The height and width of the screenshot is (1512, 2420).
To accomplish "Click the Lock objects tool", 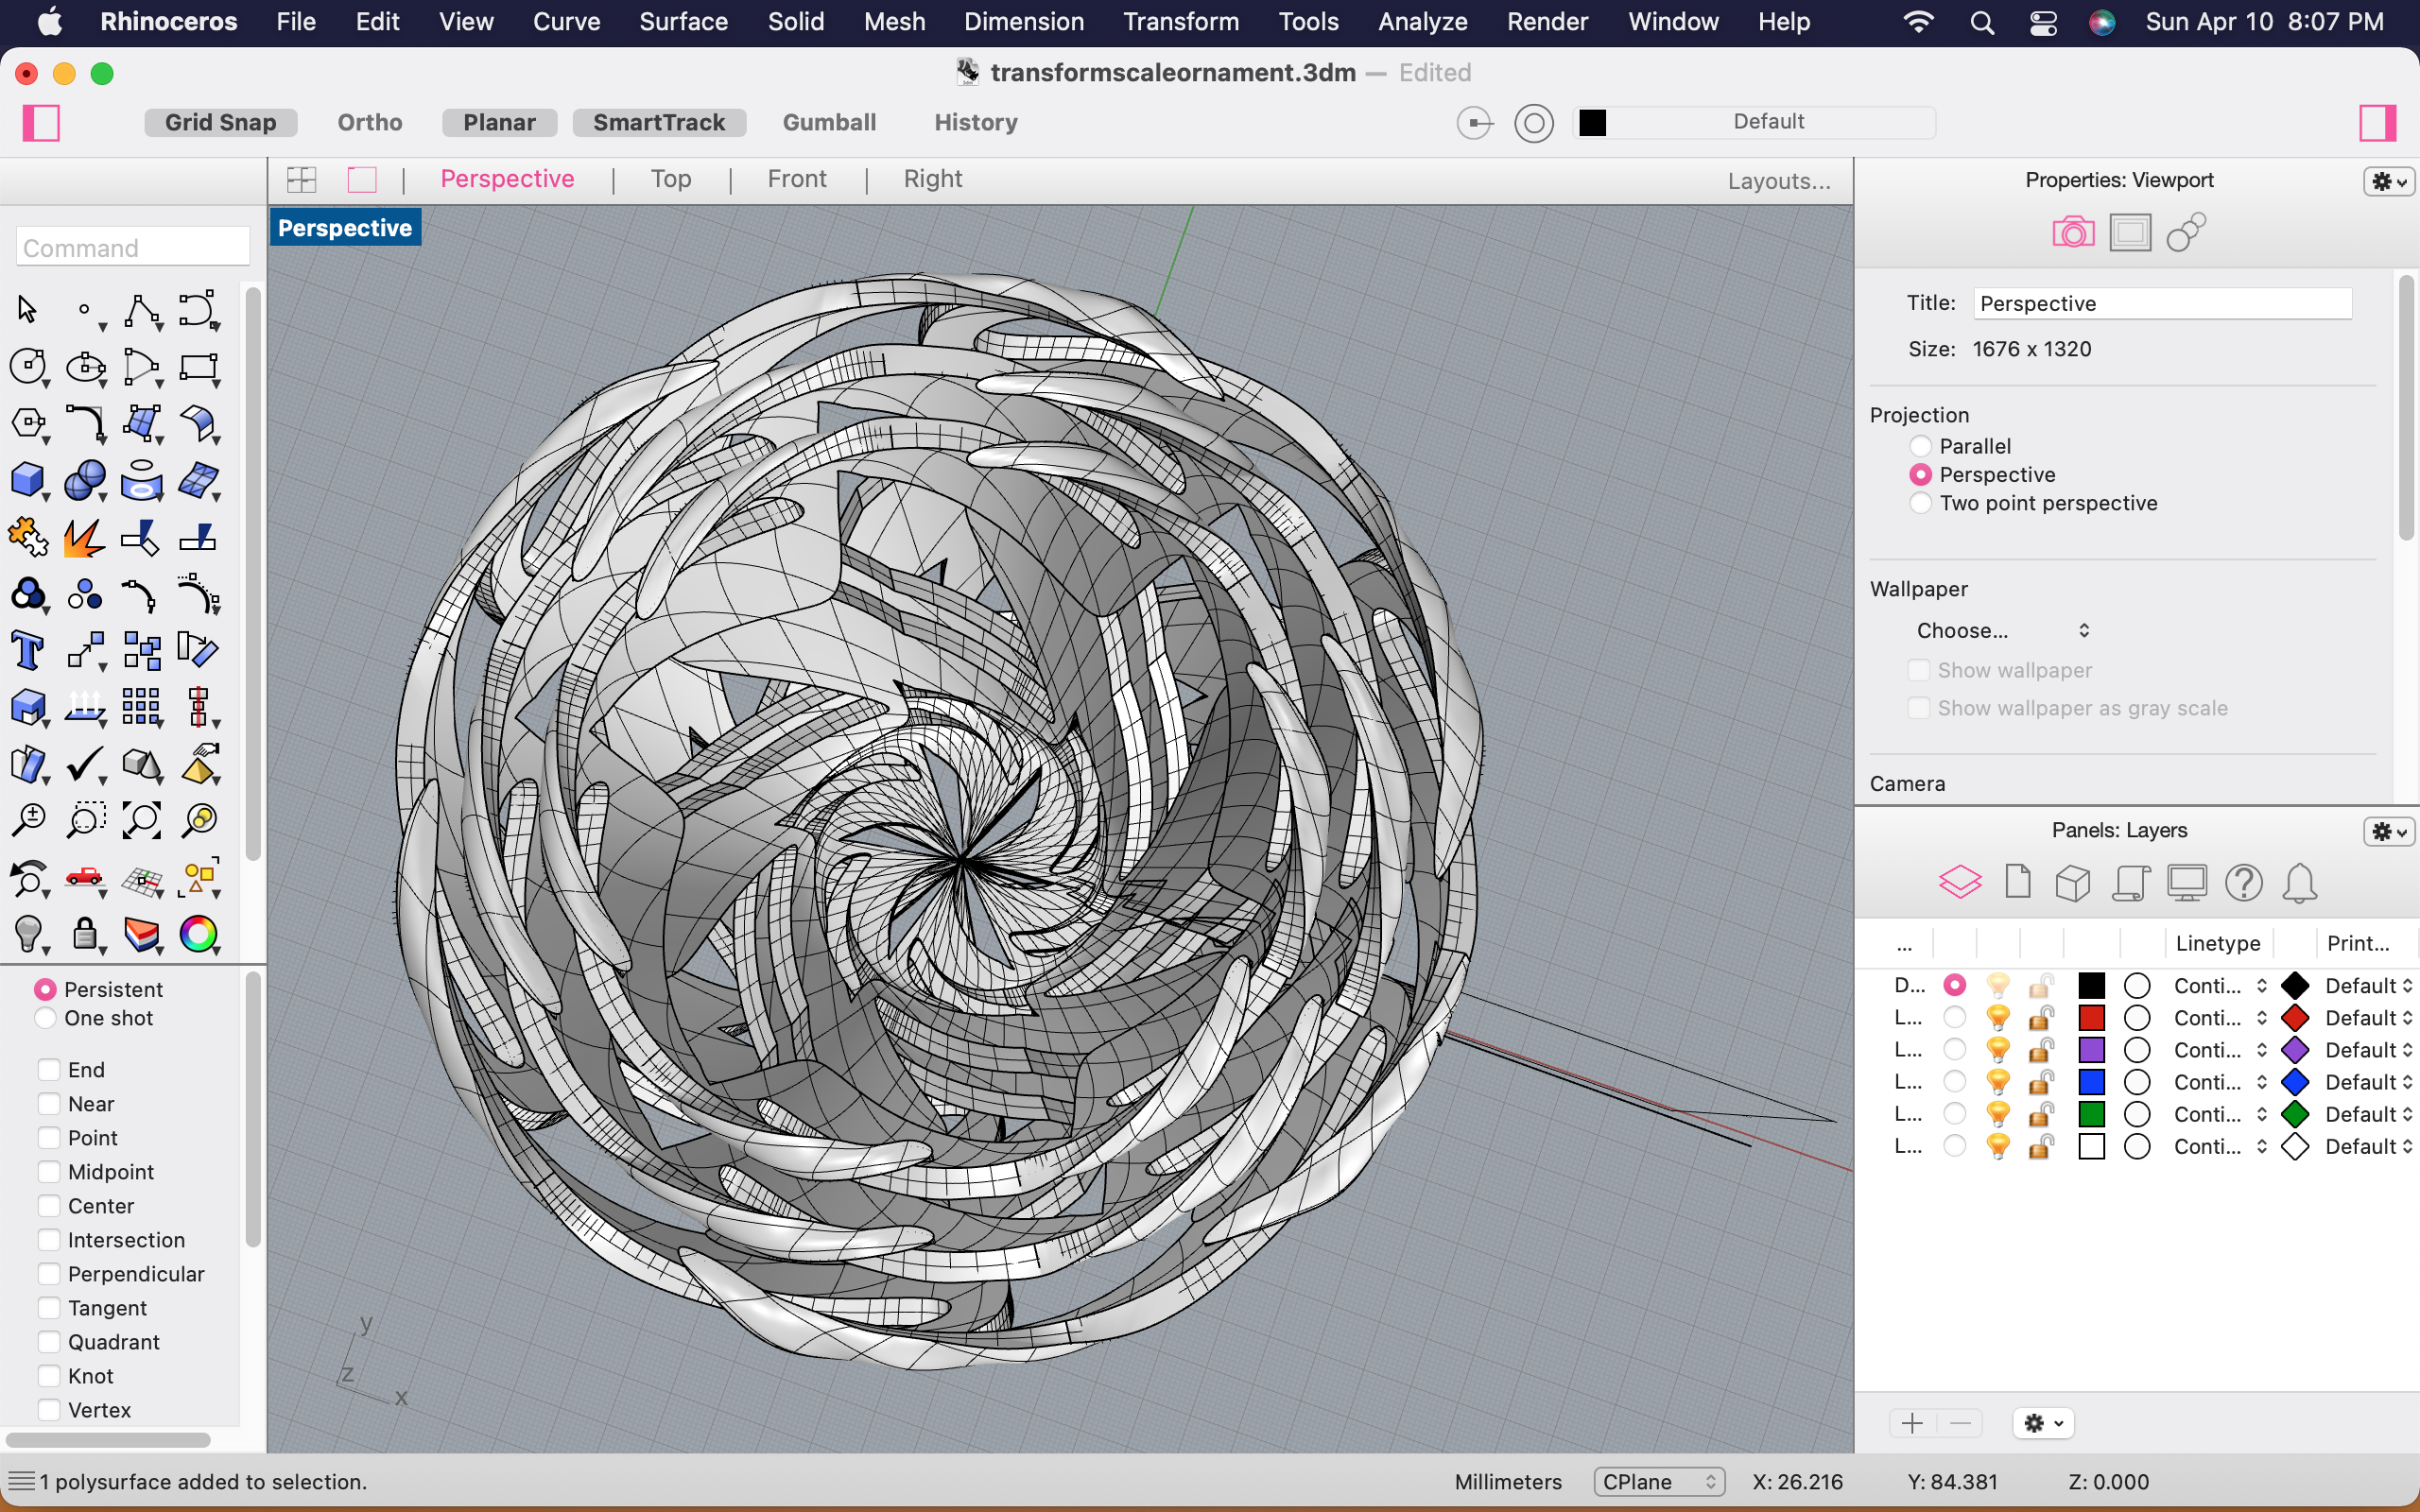I will [86, 935].
